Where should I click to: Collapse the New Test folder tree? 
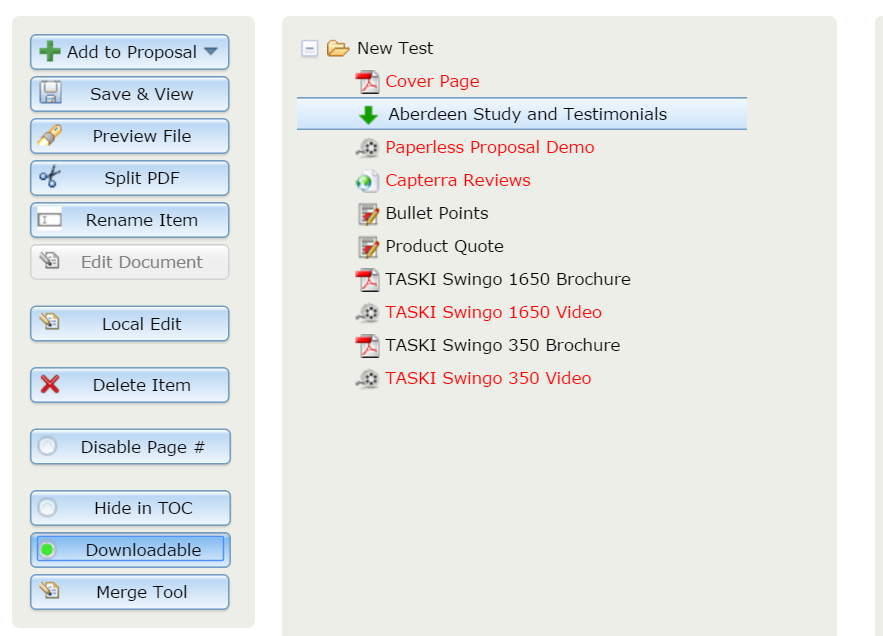(x=309, y=48)
